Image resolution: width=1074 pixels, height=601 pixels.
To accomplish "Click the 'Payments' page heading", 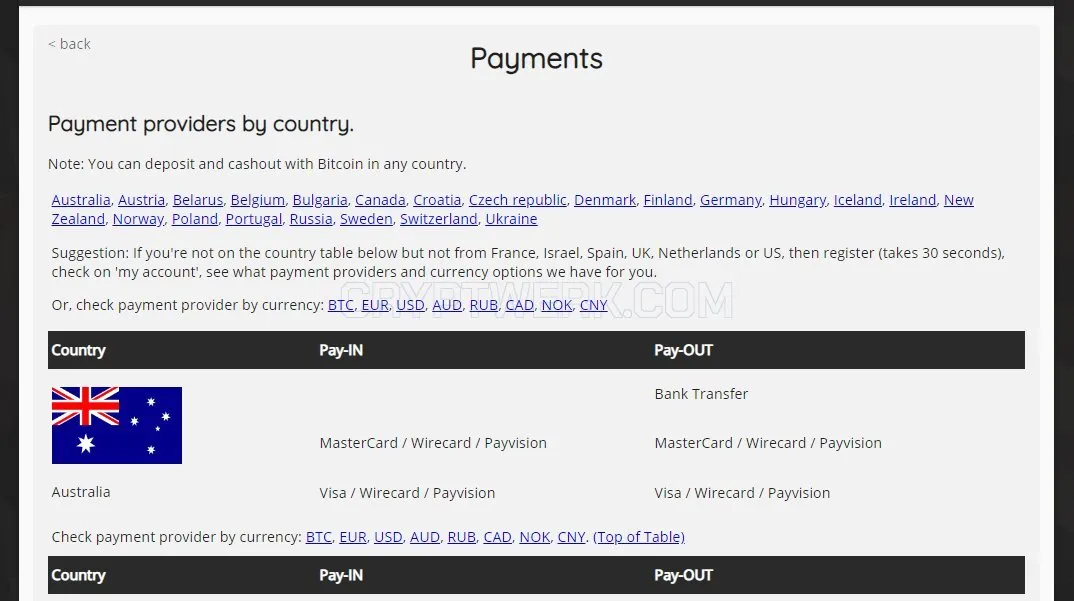I will click(536, 59).
